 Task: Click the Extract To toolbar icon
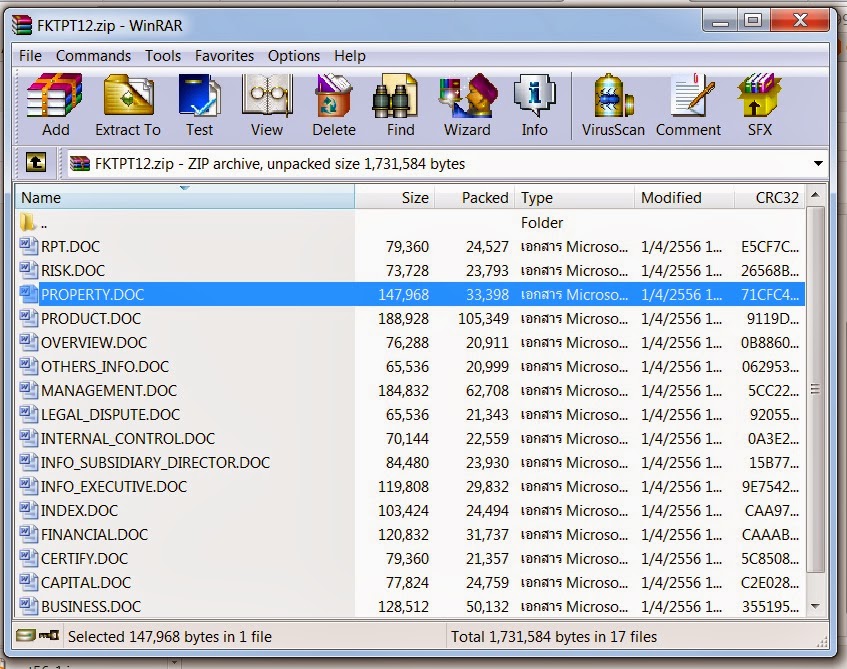[x=128, y=105]
